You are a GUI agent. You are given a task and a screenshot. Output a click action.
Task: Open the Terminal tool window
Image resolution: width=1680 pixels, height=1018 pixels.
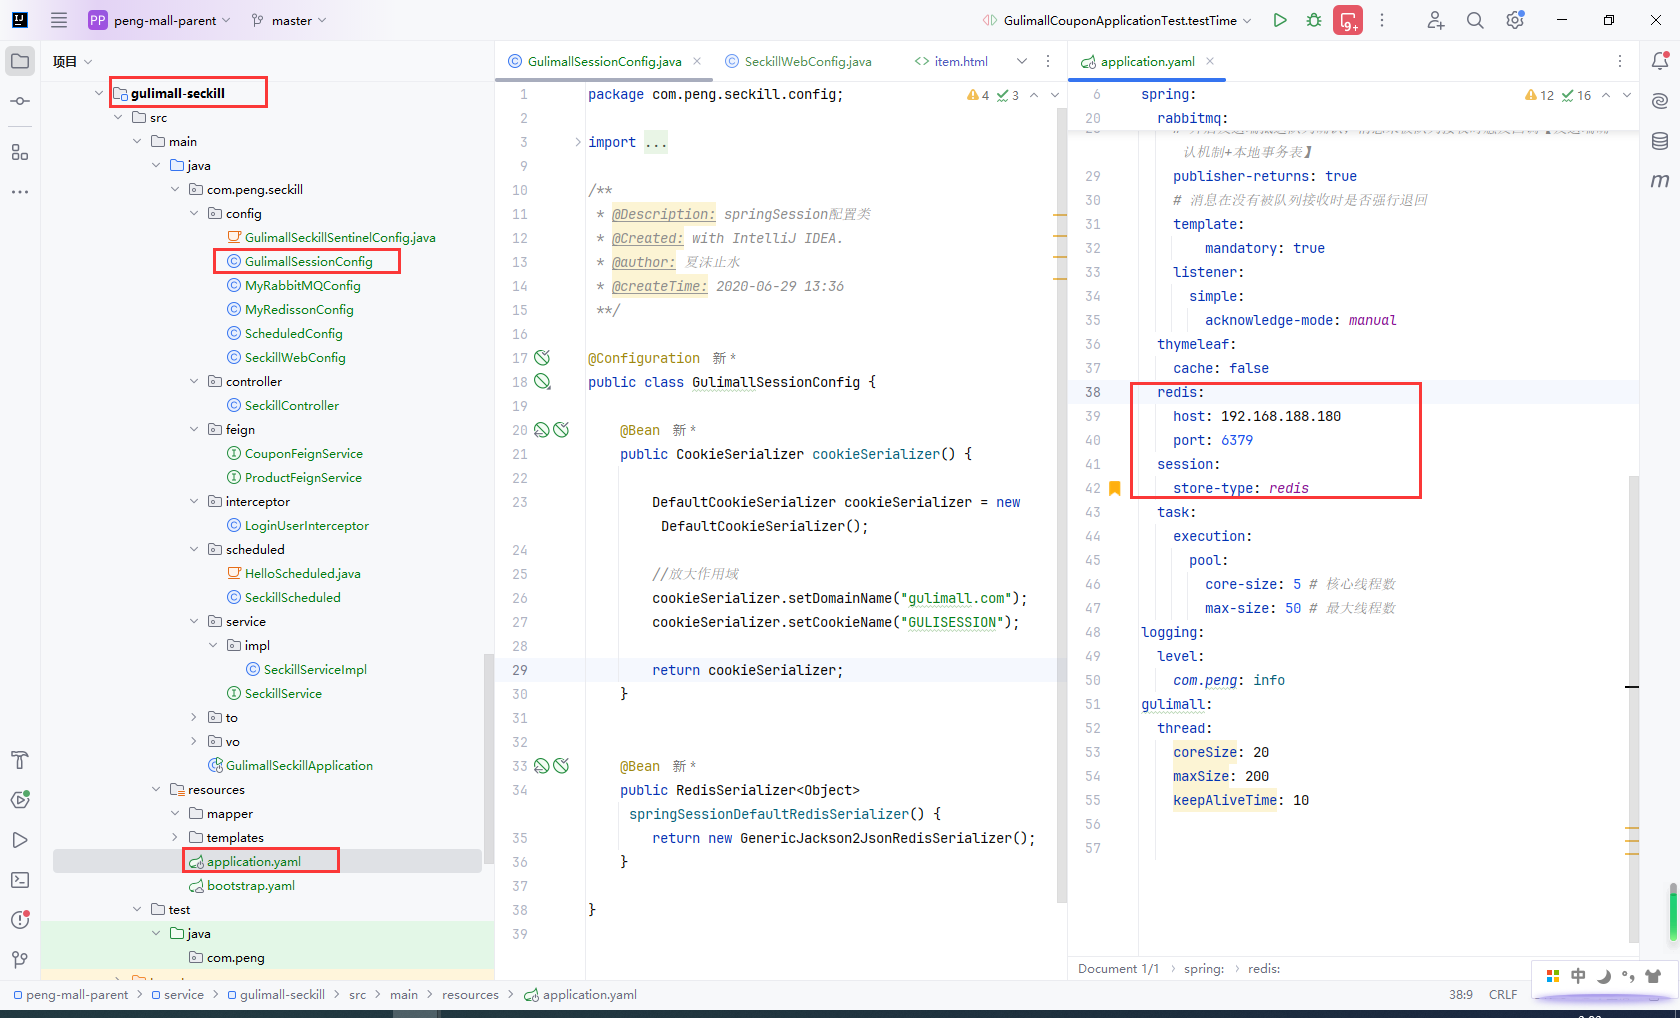[20, 880]
